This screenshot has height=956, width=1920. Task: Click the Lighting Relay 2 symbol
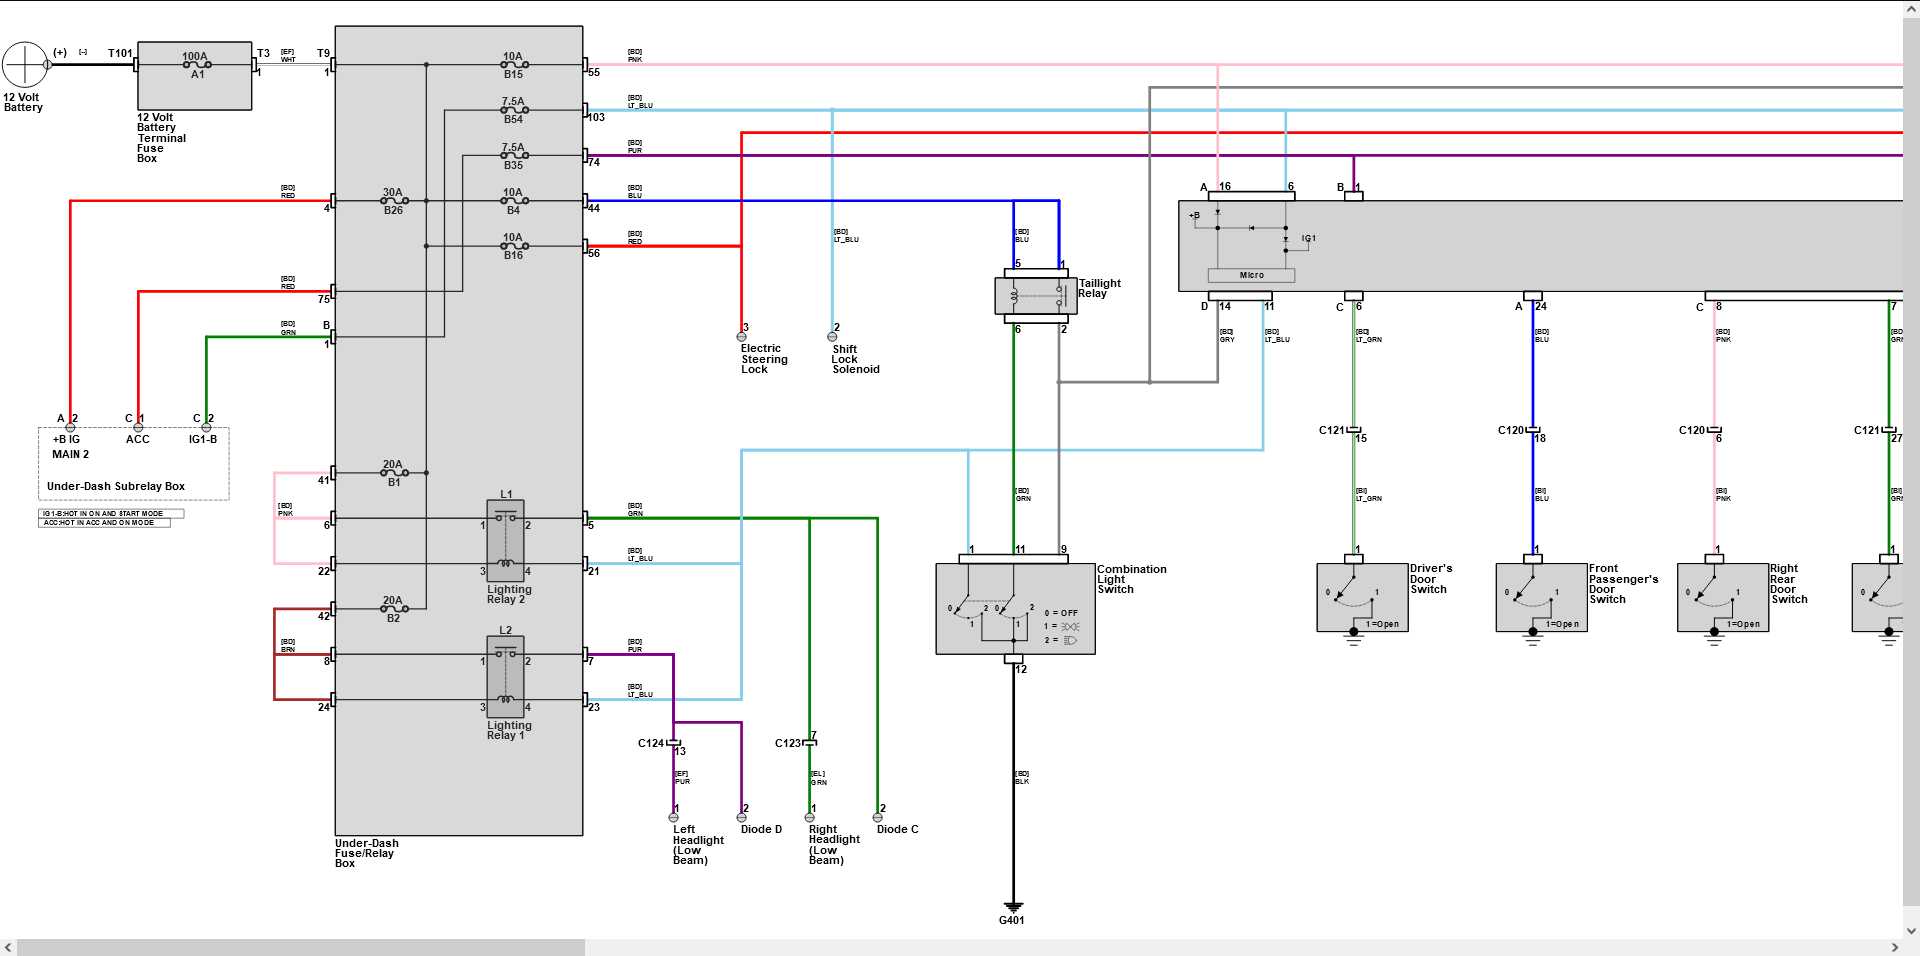tap(505, 541)
